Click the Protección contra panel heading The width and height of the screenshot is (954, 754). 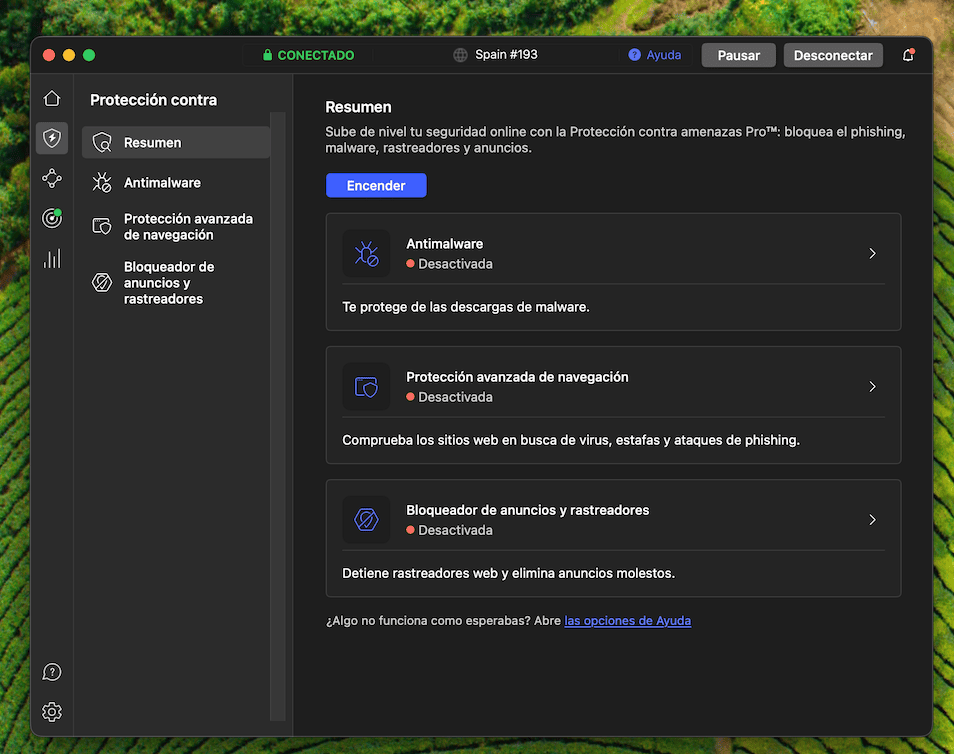pos(153,100)
